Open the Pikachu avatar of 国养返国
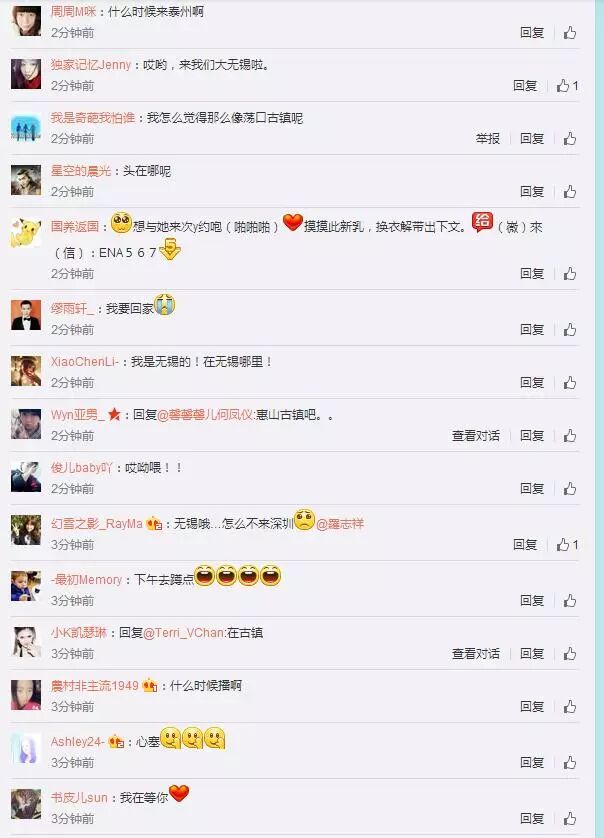The image size is (604, 838). tap(26, 233)
